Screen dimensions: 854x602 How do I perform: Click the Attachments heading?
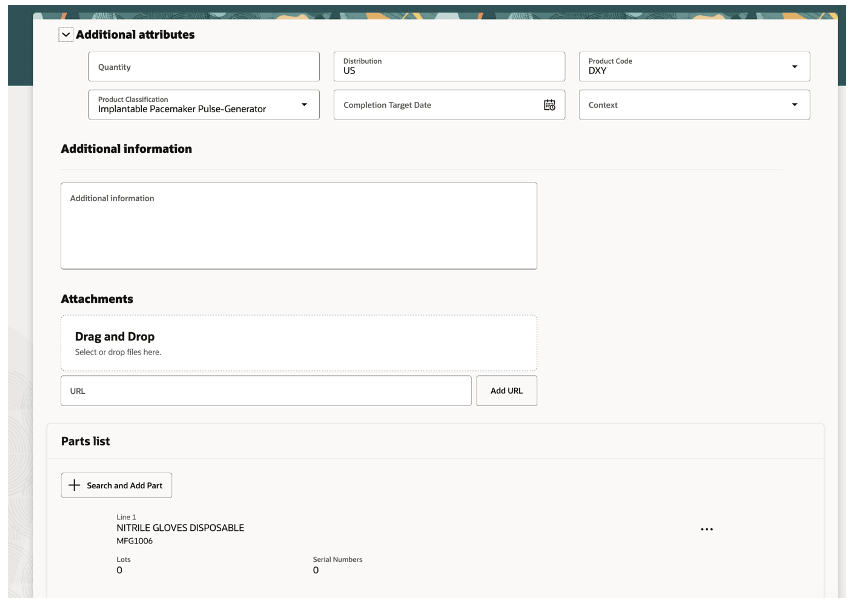tap(97, 299)
